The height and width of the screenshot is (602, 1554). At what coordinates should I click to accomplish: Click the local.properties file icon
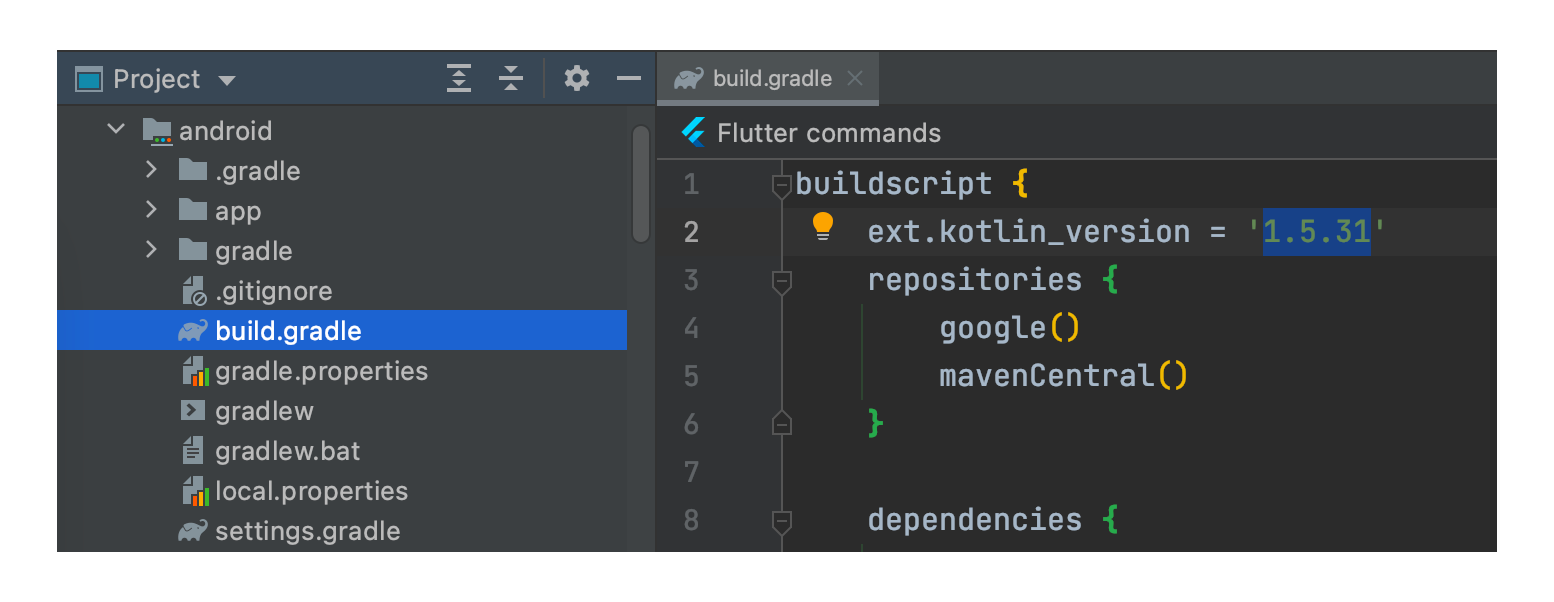194,491
